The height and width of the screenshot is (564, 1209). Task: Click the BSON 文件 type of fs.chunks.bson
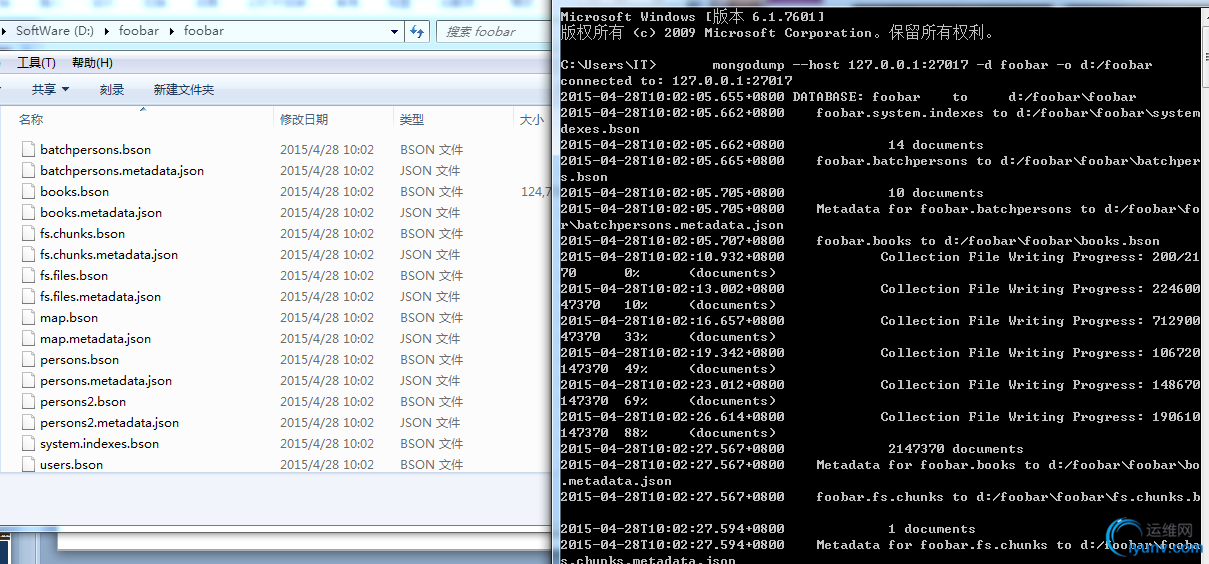point(431,233)
